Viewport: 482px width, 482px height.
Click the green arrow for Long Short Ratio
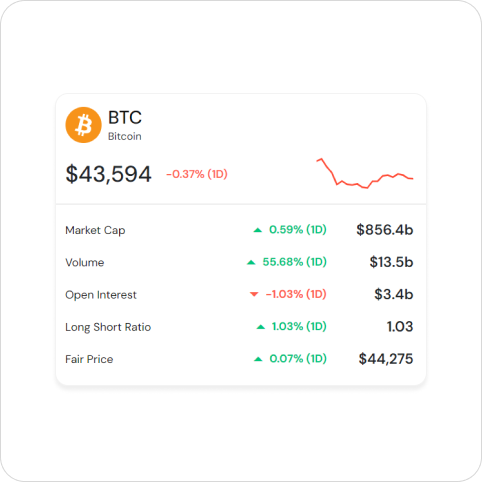(261, 327)
